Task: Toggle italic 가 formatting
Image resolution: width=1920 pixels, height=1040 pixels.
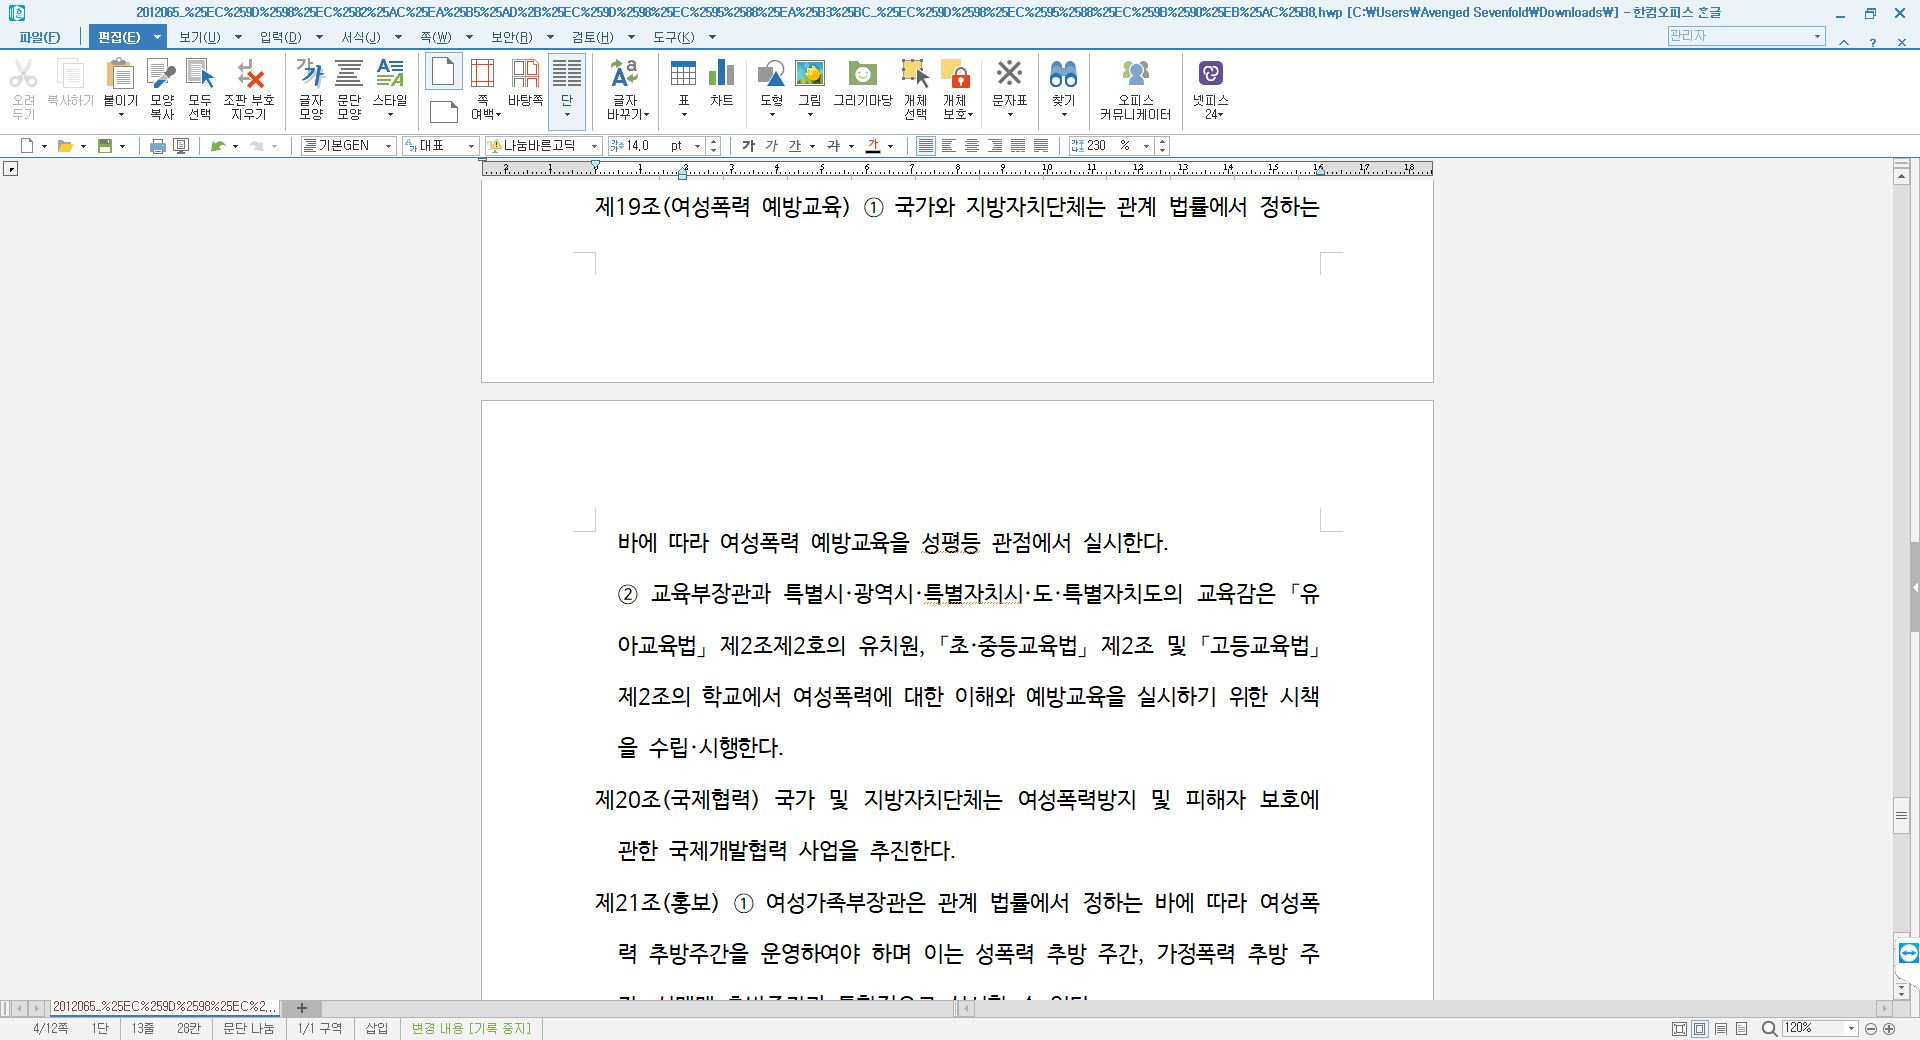Action: coord(771,146)
